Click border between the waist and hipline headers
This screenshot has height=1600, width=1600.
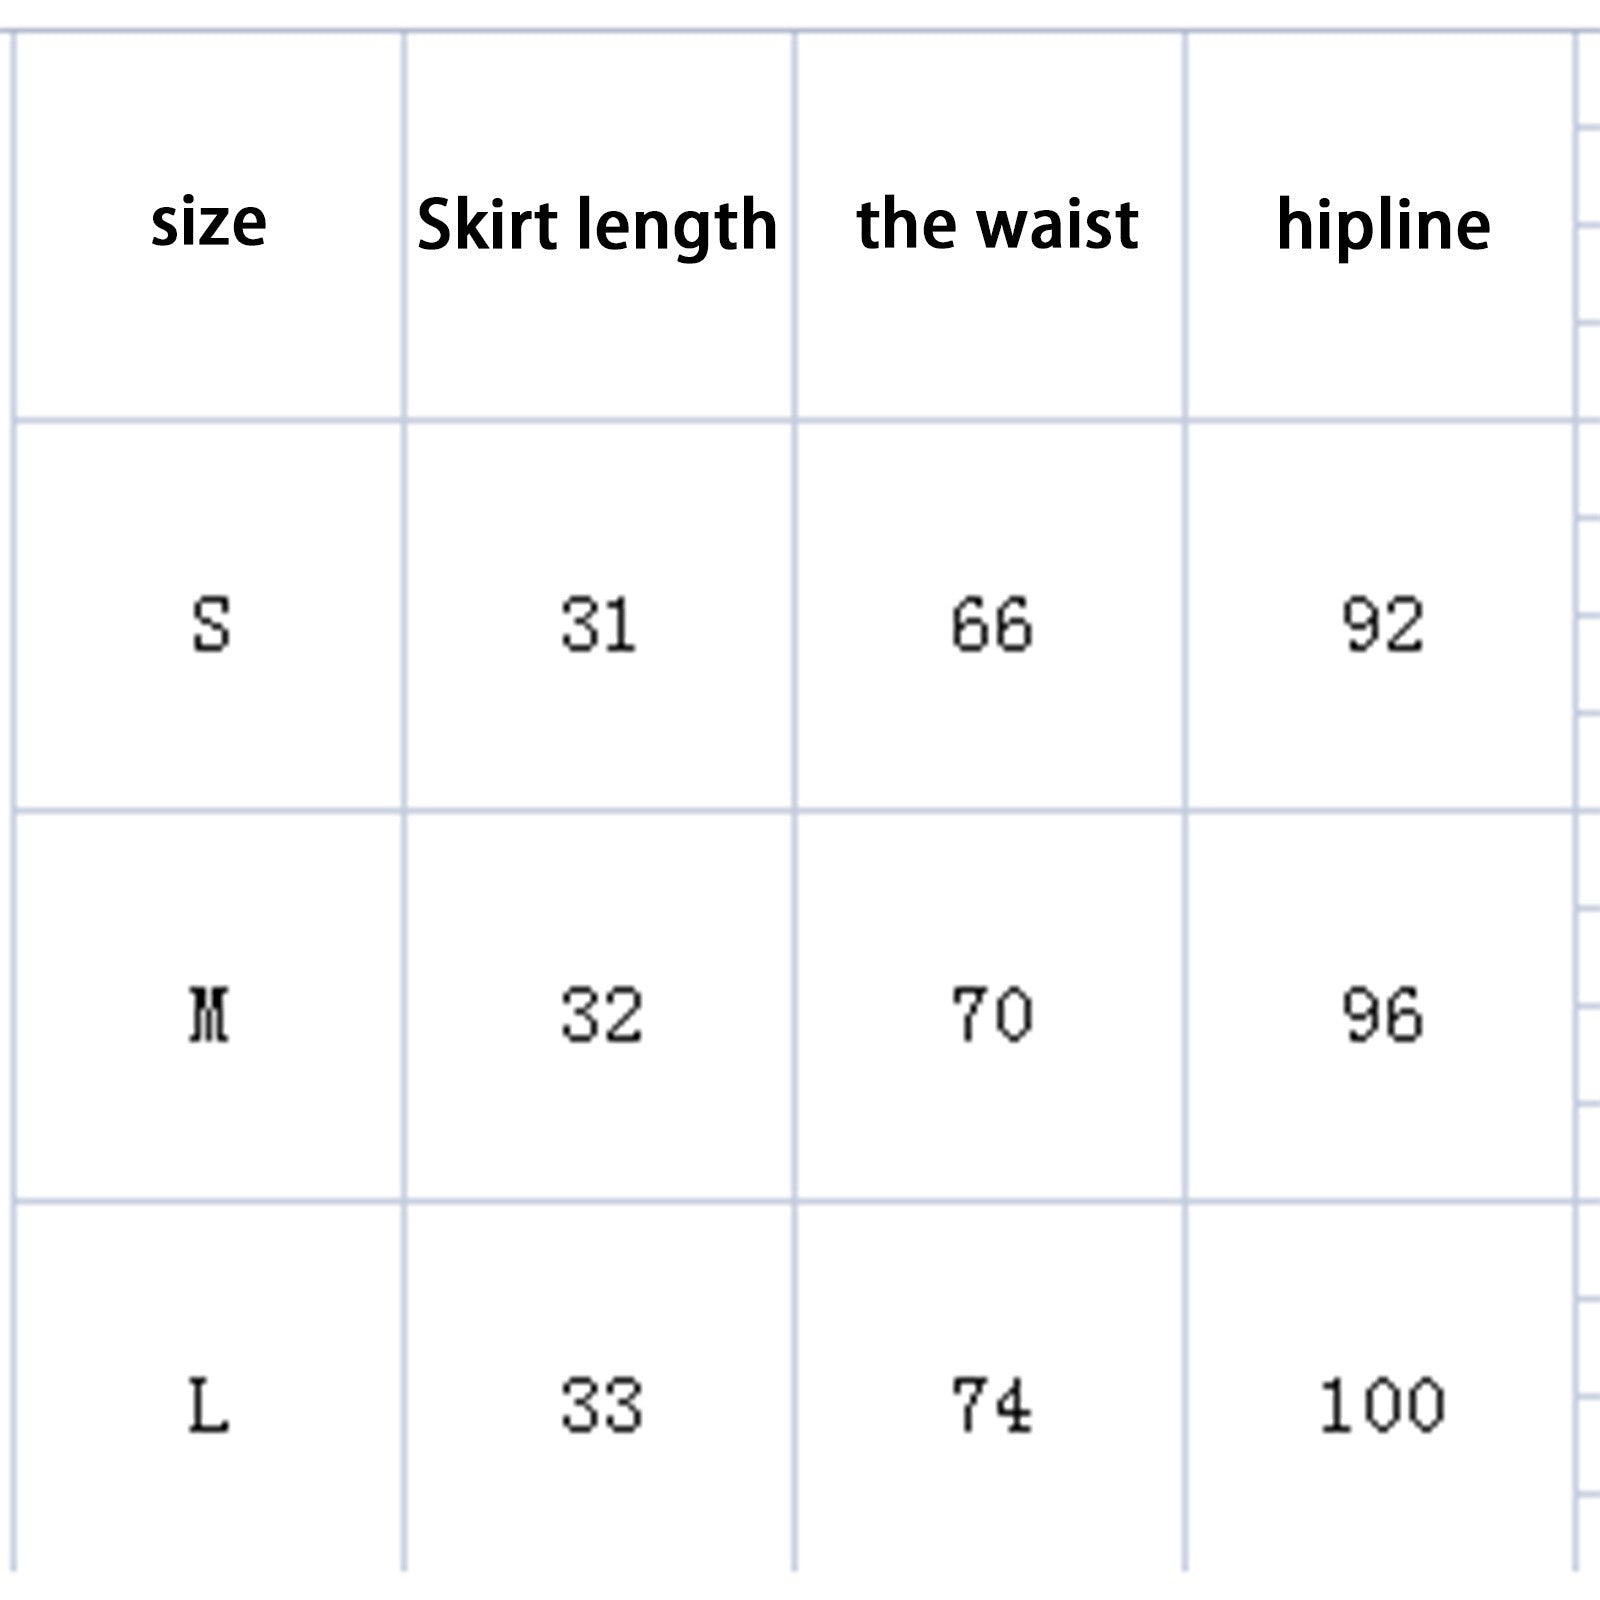(x=1185, y=225)
